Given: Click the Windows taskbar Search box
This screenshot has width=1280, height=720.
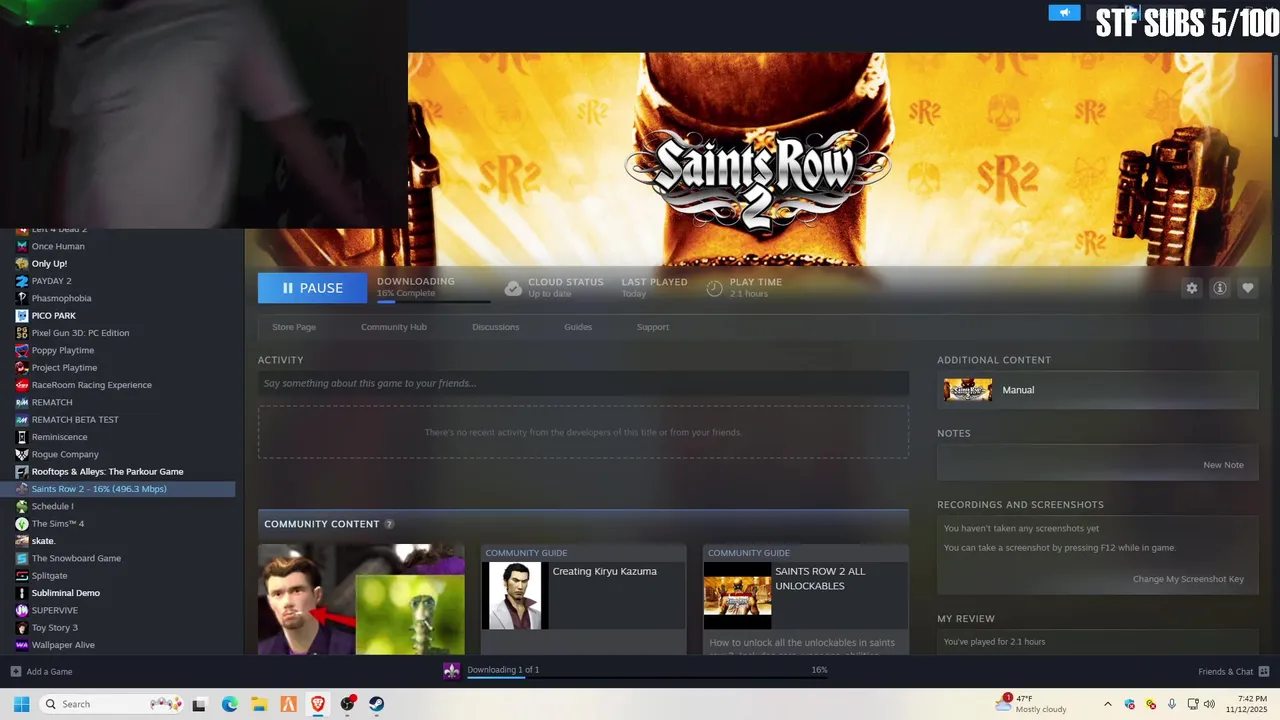Looking at the screenshot, I should (111, 704).
